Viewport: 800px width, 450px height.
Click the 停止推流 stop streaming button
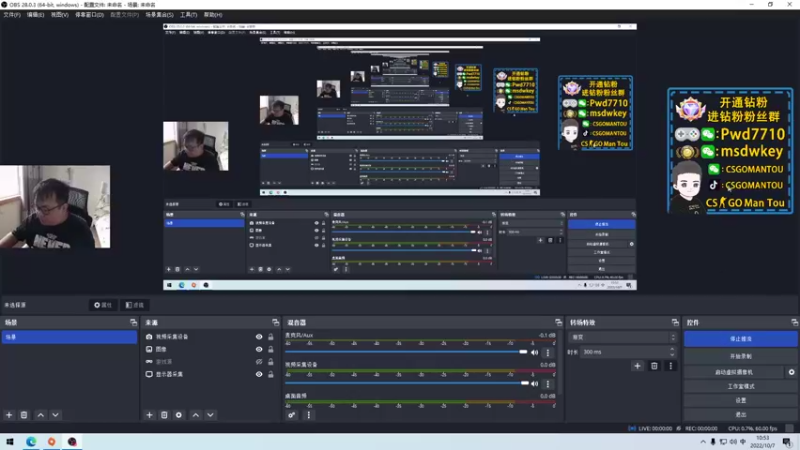(741, 339)
